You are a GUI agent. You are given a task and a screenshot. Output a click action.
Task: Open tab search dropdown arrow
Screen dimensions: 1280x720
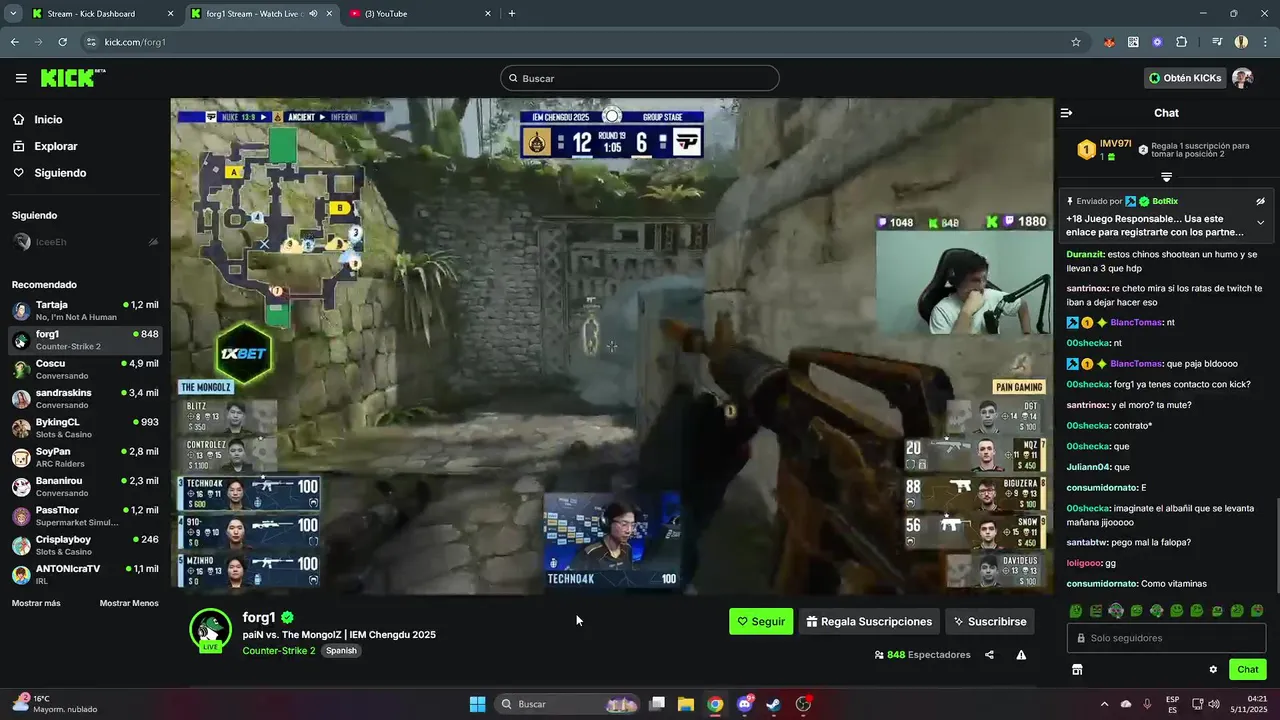[13, 14]
